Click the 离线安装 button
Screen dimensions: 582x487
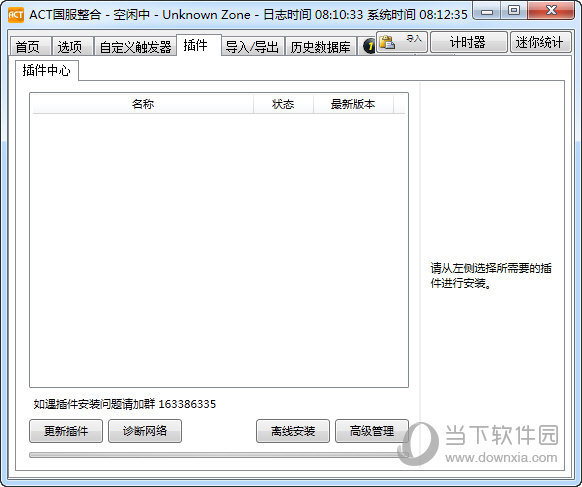pyautogui.click(x=292, y=431)
